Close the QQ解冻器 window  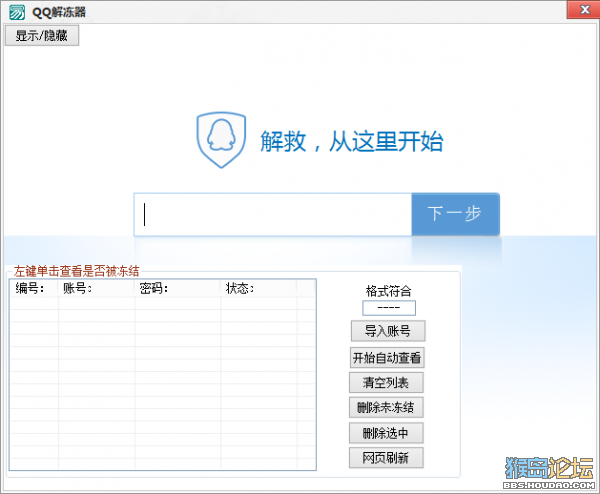click(x=584, y=10)
